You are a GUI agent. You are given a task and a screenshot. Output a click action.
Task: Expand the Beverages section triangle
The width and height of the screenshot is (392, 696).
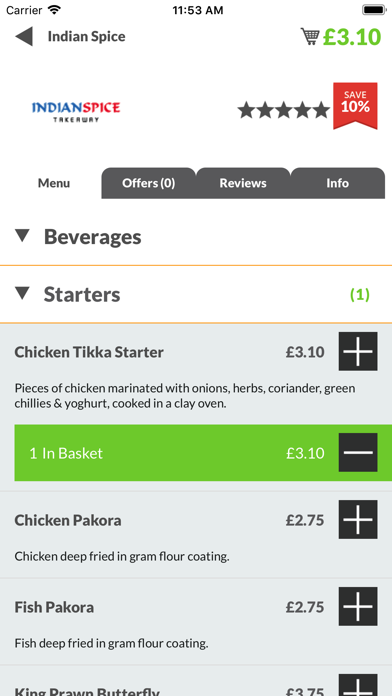click(22, 236)
